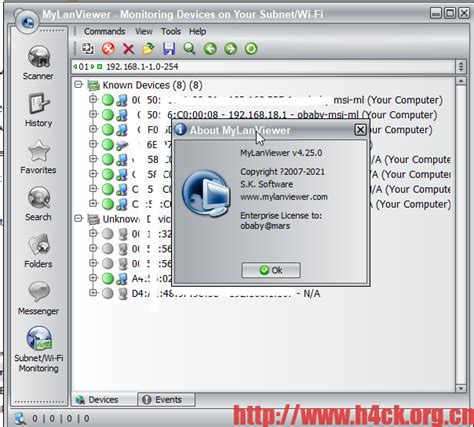Click the first start-scan toolbar icon
This screenshot has height=427, width=474.
pos(88,49)
